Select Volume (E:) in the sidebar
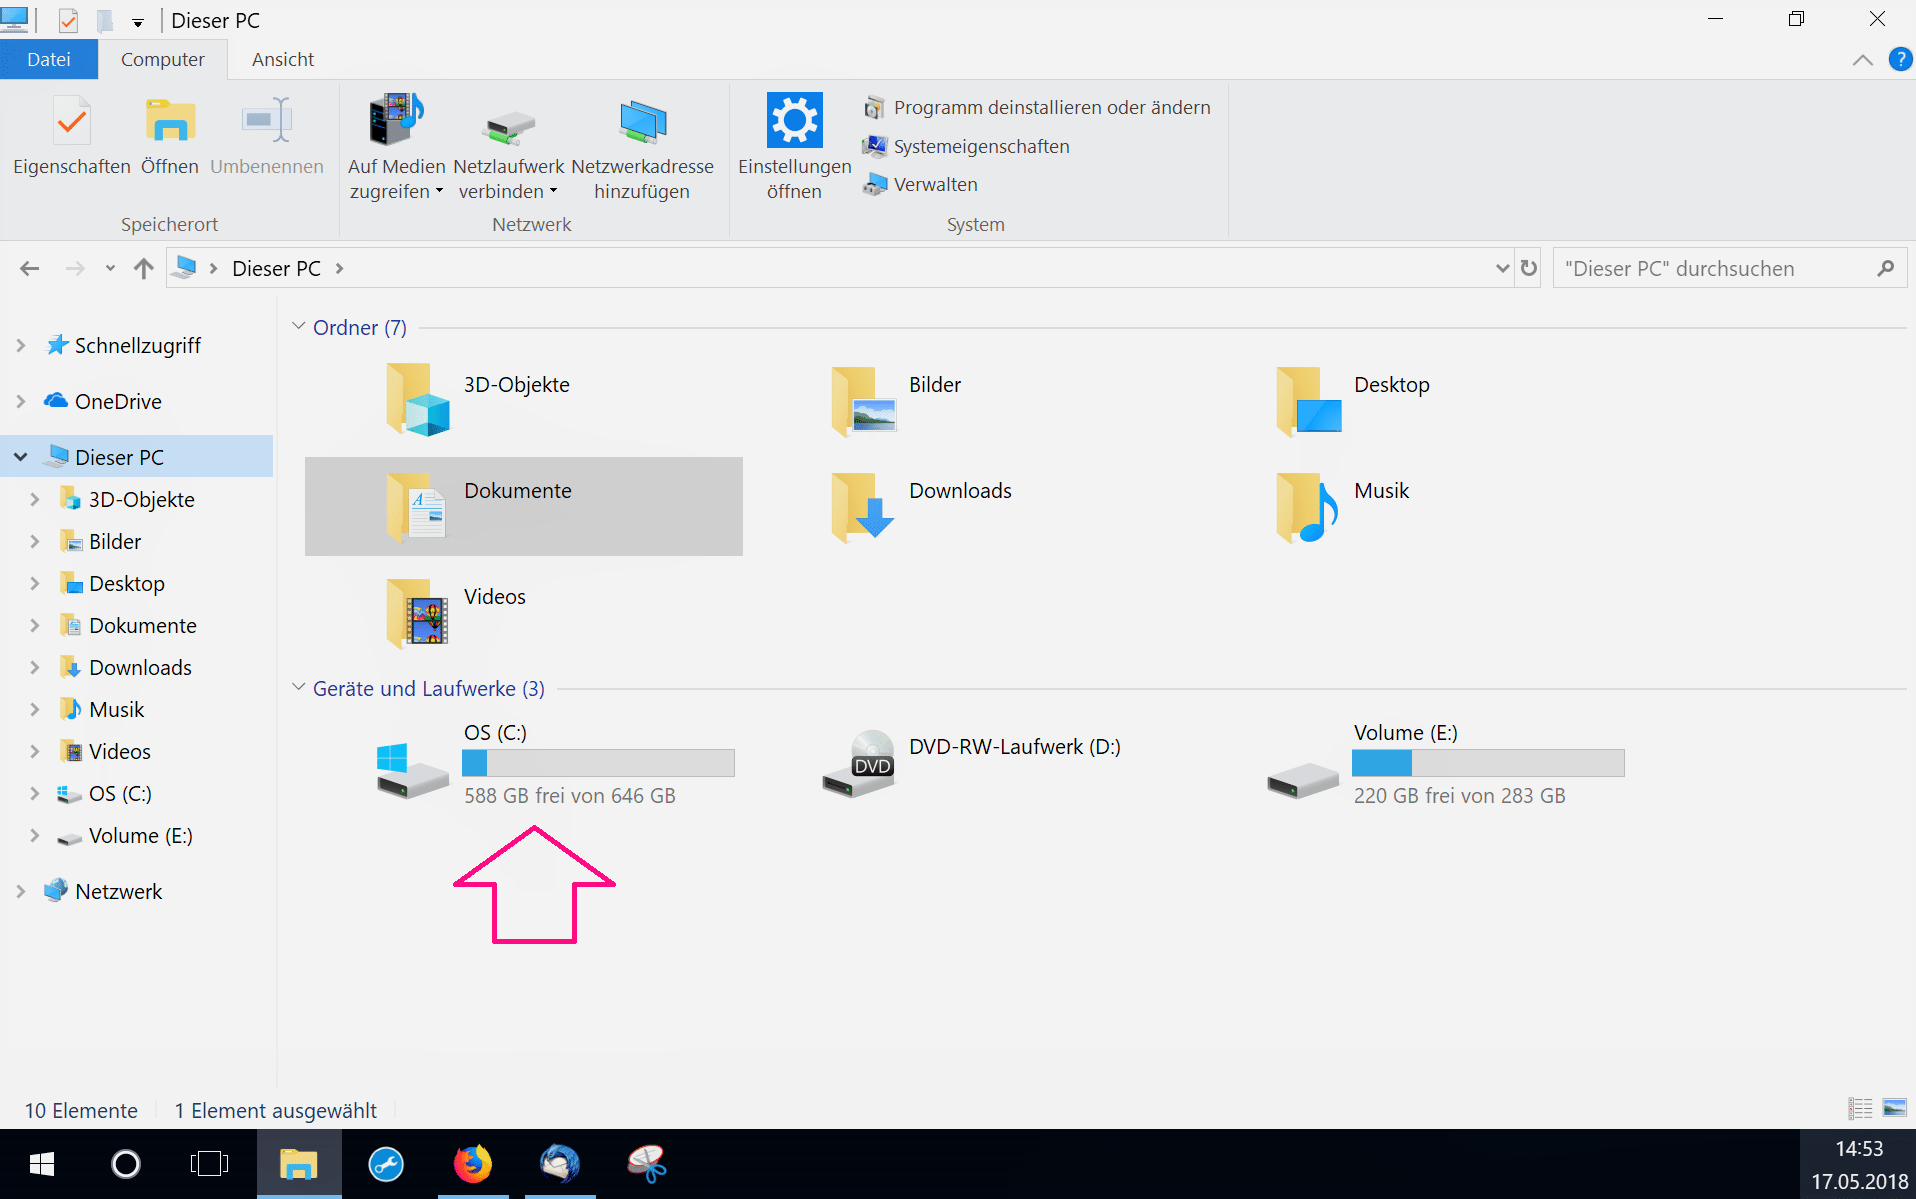 point(140,835)
